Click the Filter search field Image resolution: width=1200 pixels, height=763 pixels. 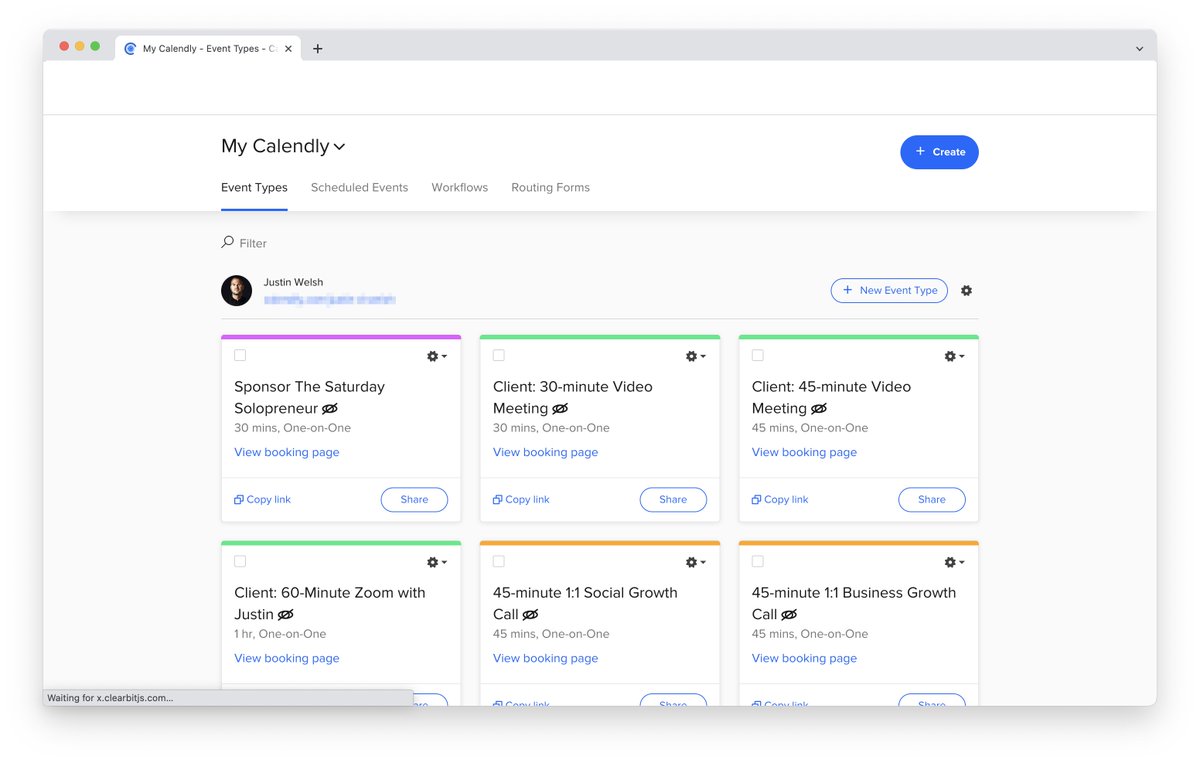253,243
